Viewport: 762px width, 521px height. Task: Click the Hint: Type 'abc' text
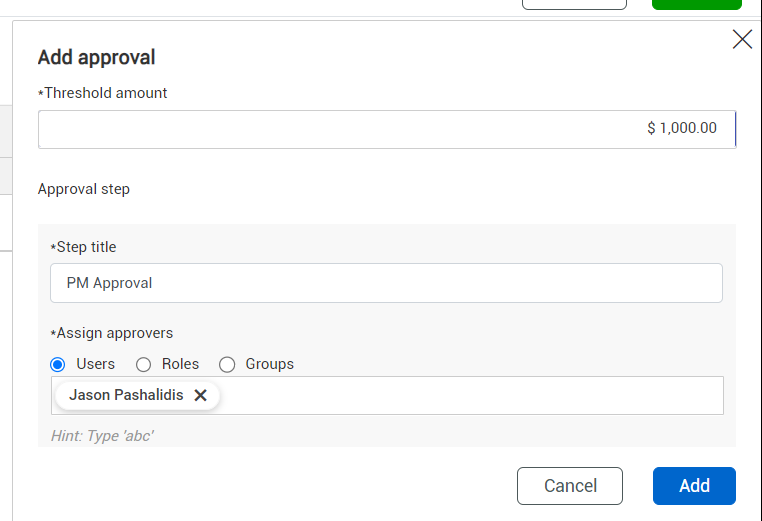click(102, 436)
